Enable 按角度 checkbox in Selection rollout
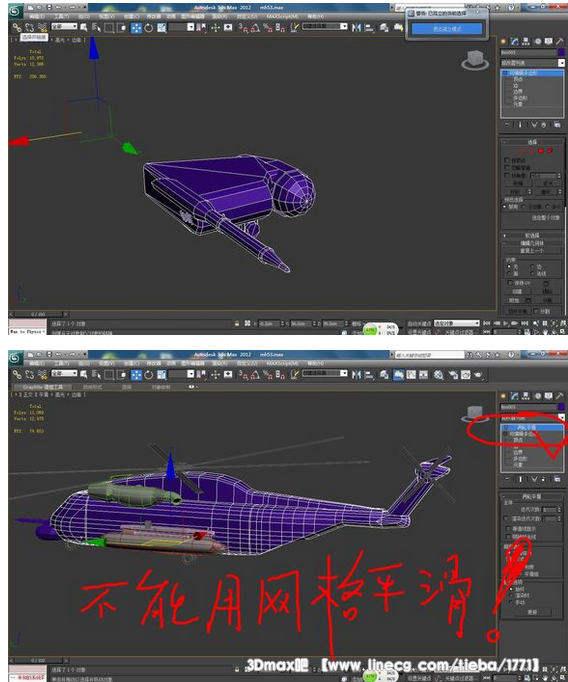The width and height of the screenshot is (568, 682). [507, 175]
